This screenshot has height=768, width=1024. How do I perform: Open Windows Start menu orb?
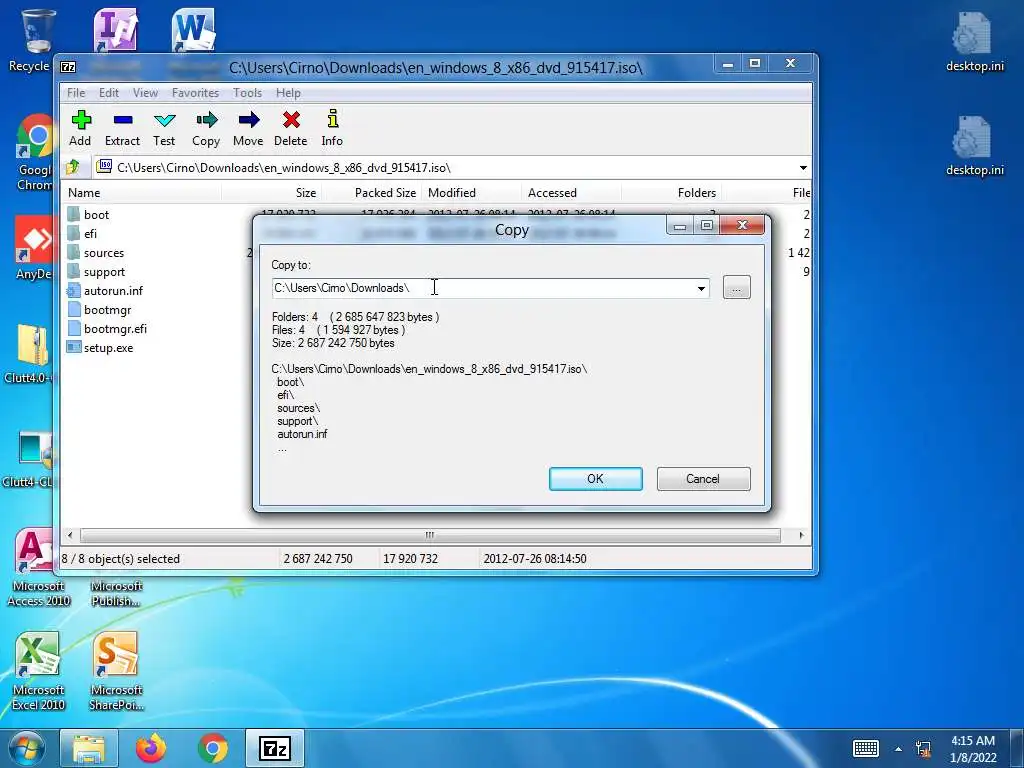(26, 748)
